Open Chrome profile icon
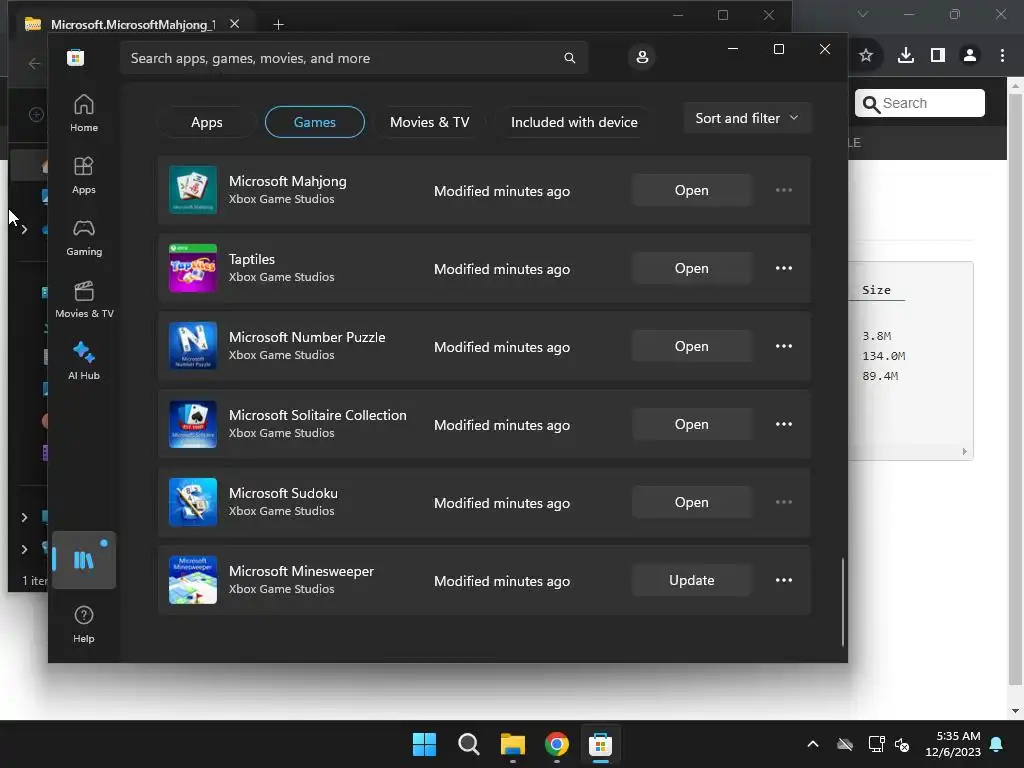Viewport: 1024px width, 768px height. click(x=970, y=56)
